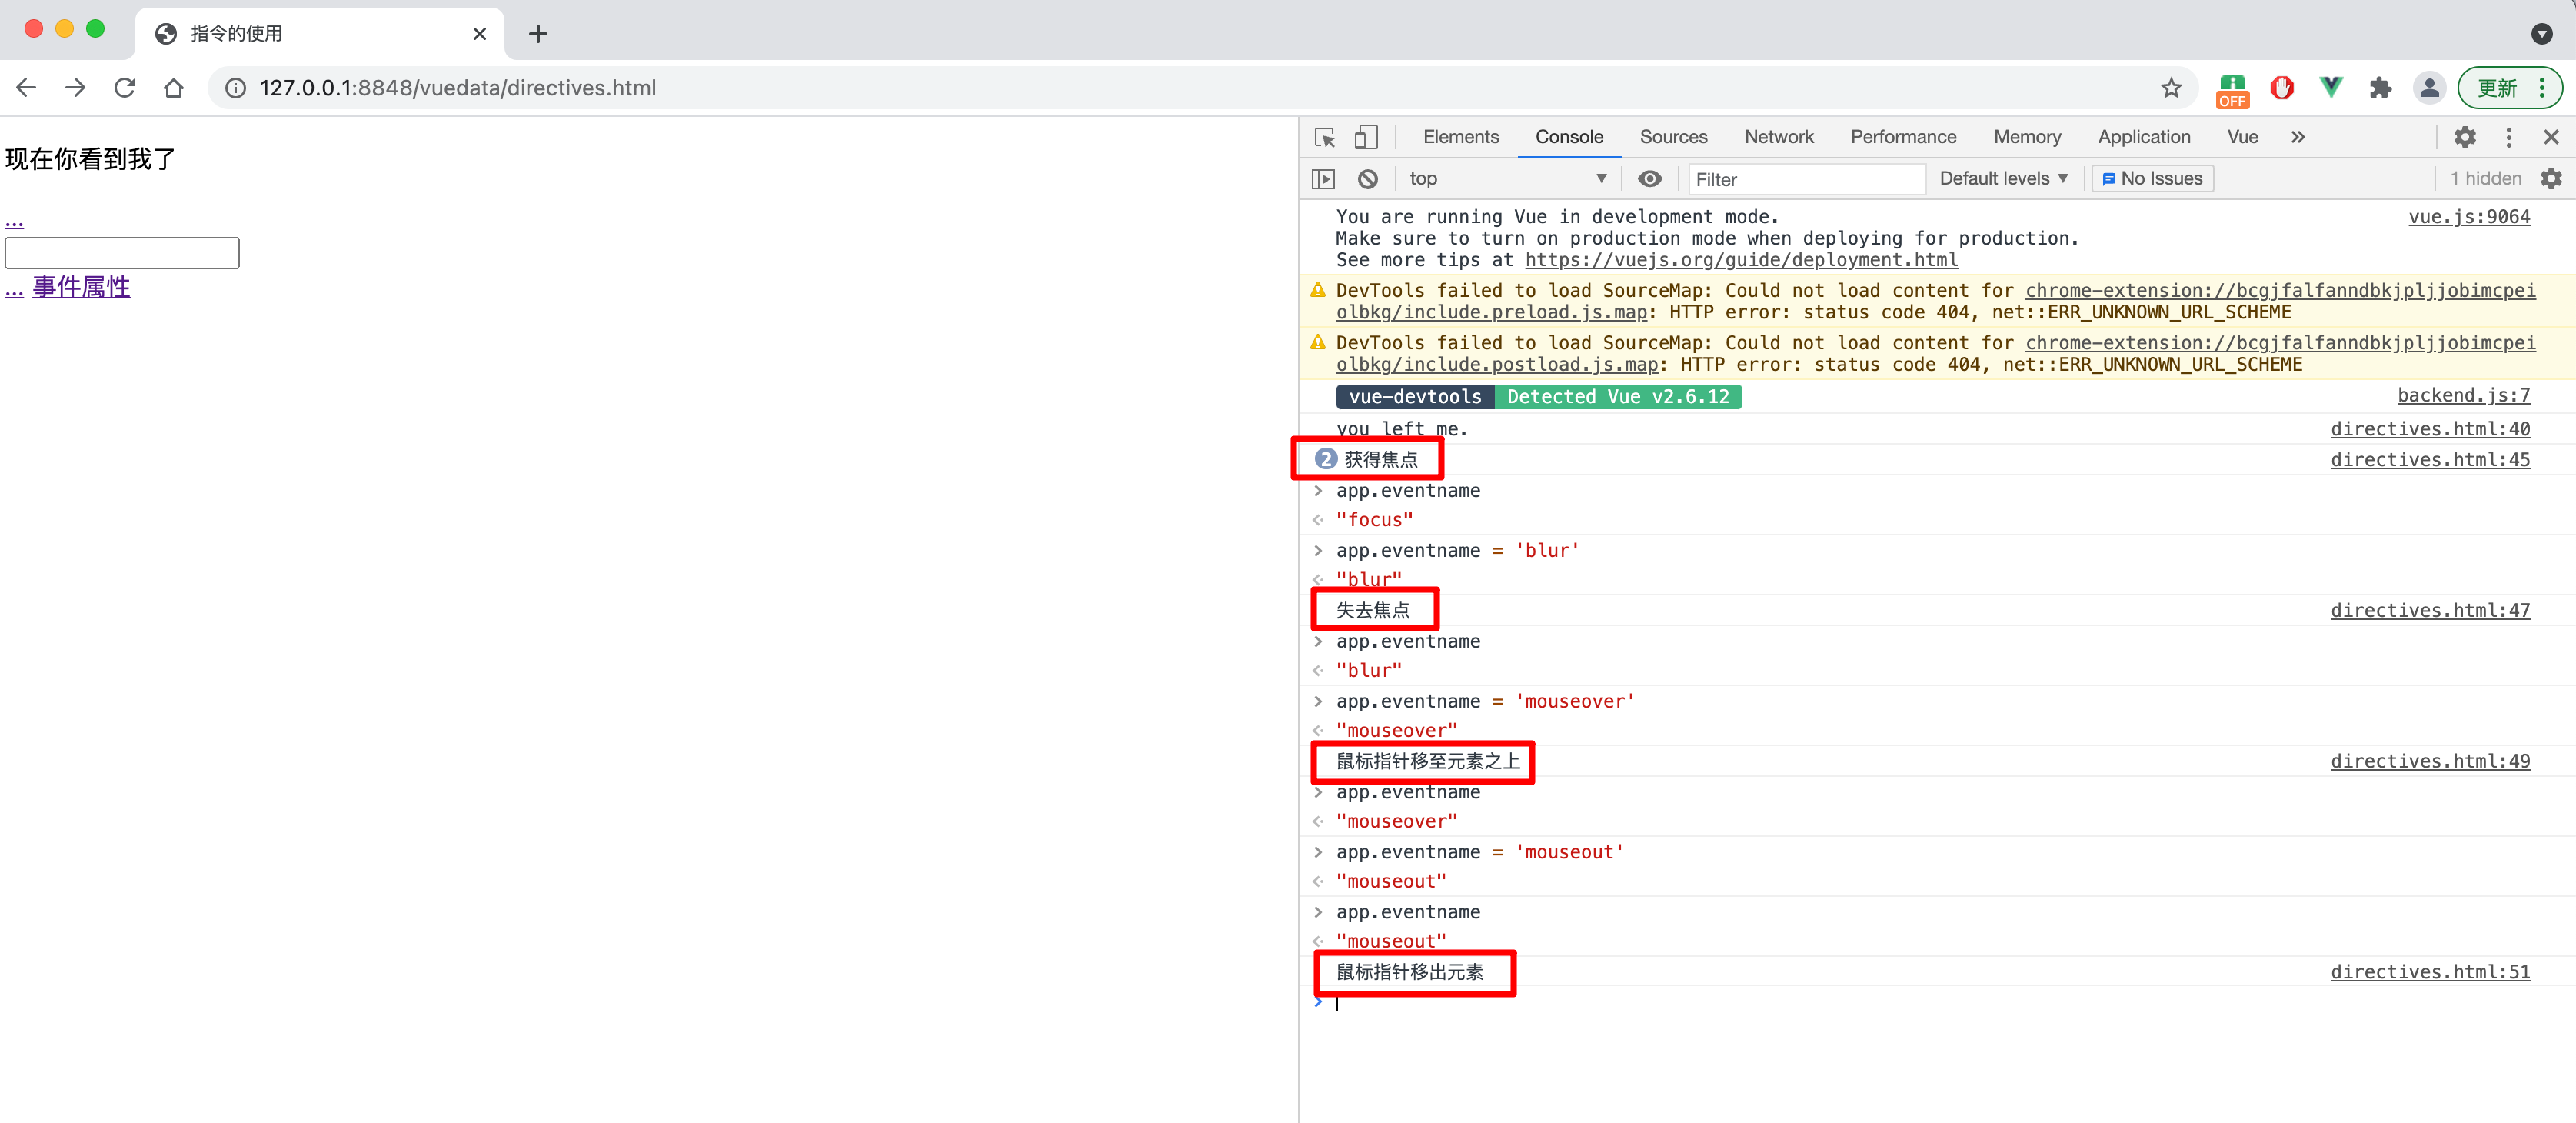Switch to the Elements tab
The height and width of the screenshot is (1123, 2576).
(1460, 137)
